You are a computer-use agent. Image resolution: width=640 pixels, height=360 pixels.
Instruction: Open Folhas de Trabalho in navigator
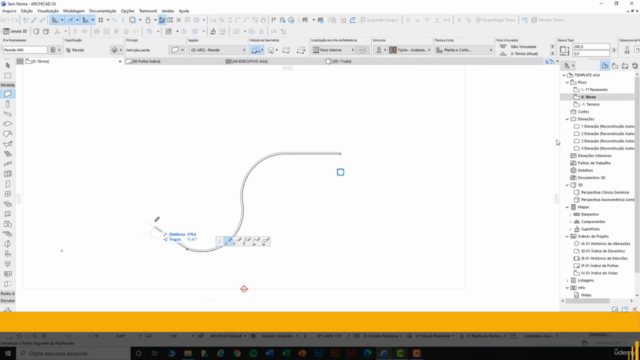click(x=594, y=163)
